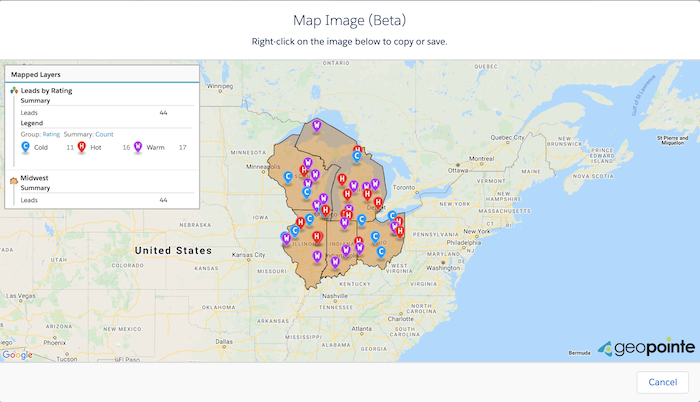Select Cold pin in western Wisconsin
Viewport: 700px width, 402px height.
click(288, 178)
